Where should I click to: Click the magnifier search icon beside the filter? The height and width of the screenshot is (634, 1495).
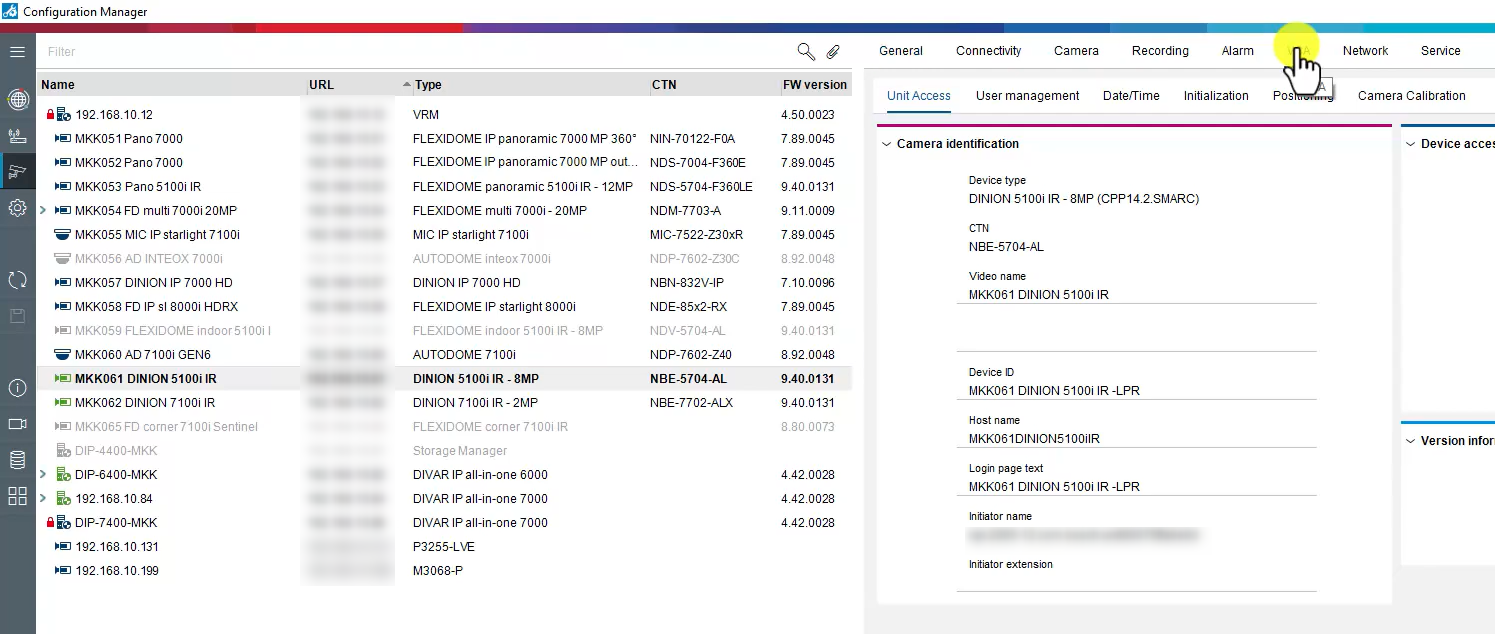coord(805,51)
